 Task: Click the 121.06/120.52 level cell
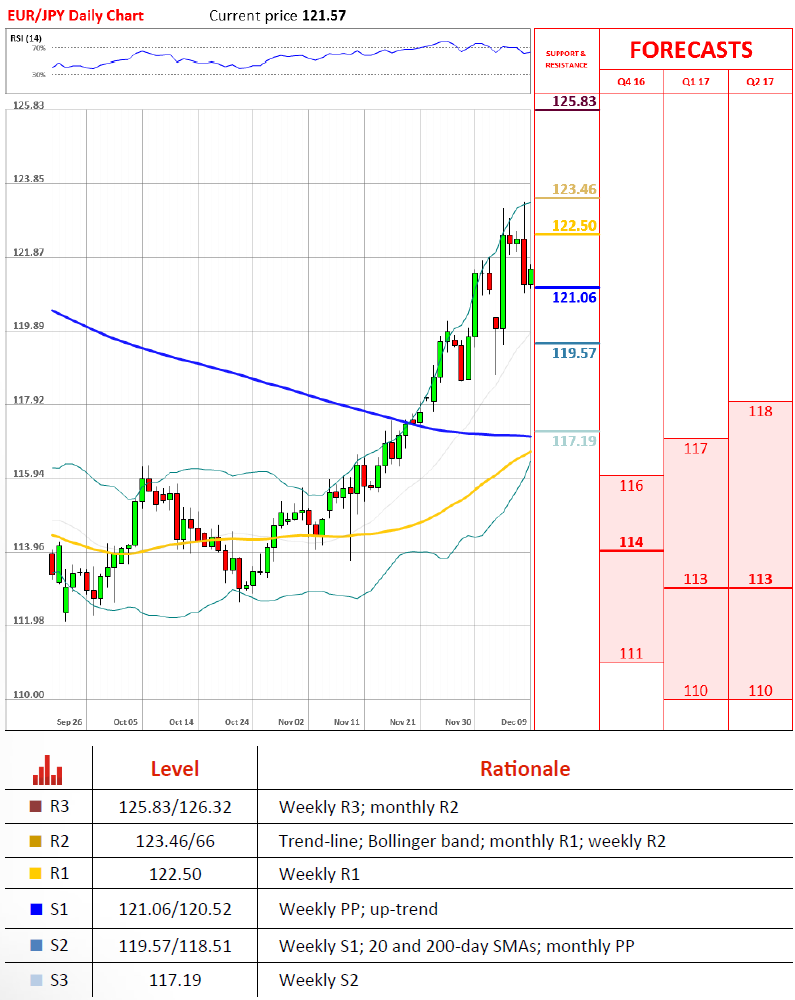click(x=175, y=909)
